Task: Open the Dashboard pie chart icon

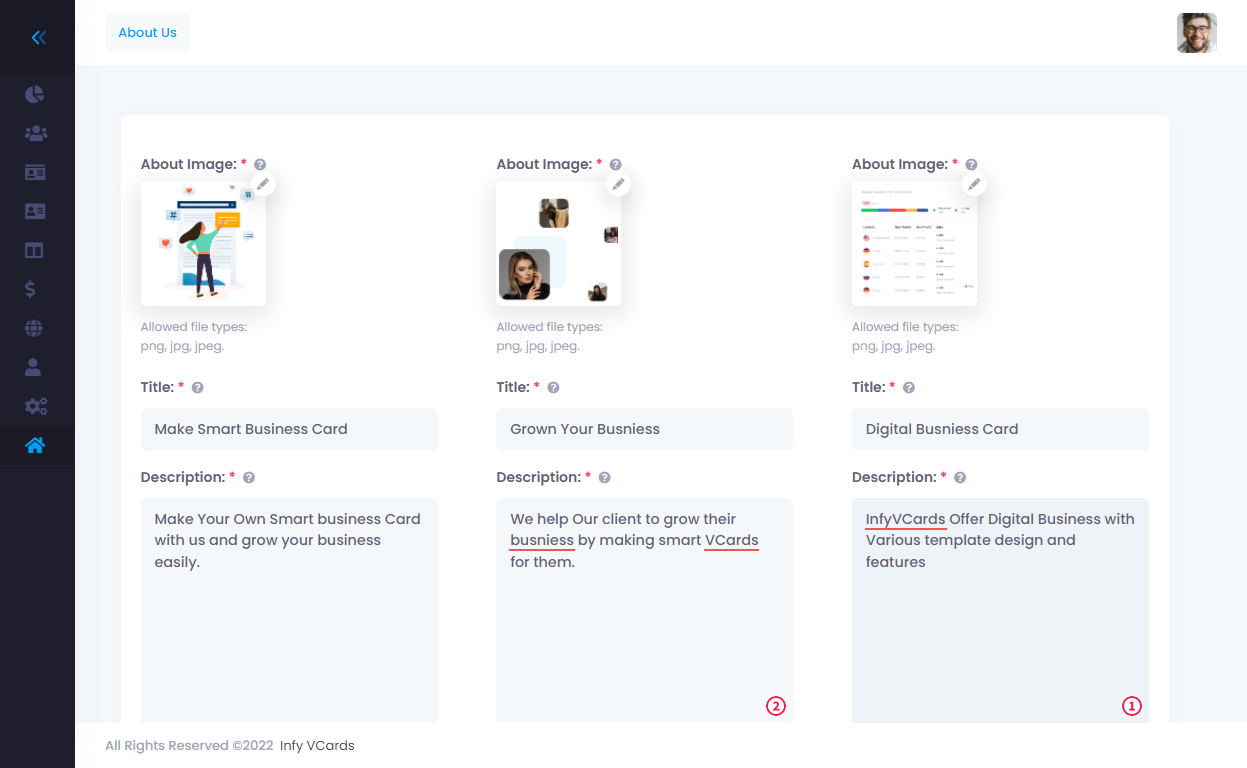Action: [x=35, y=94]
